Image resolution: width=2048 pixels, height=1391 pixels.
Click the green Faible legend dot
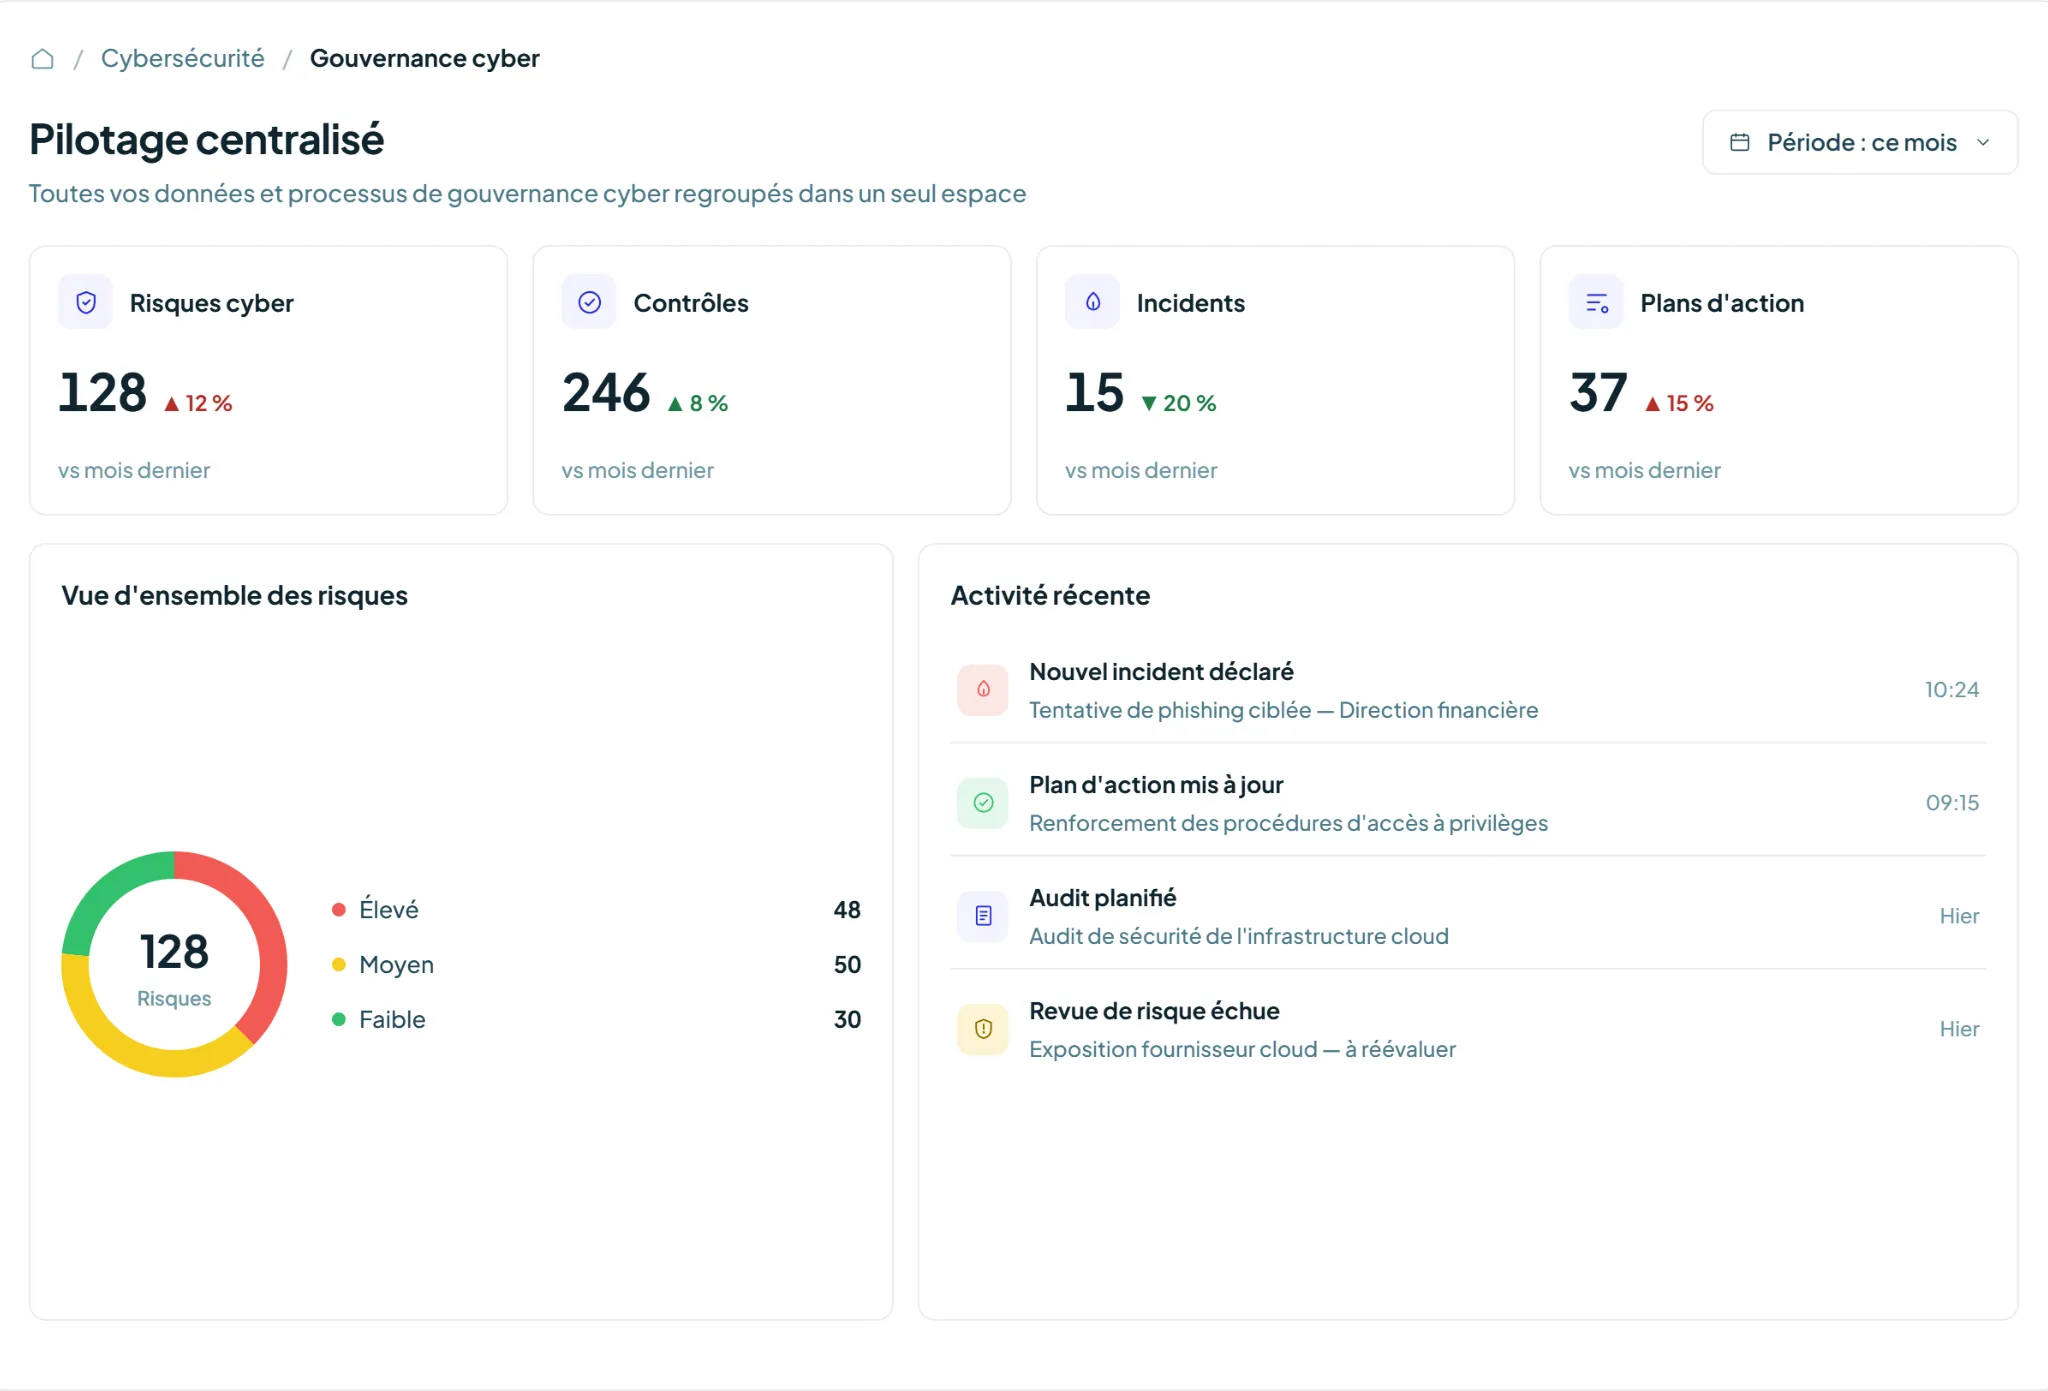[339, 1019]
